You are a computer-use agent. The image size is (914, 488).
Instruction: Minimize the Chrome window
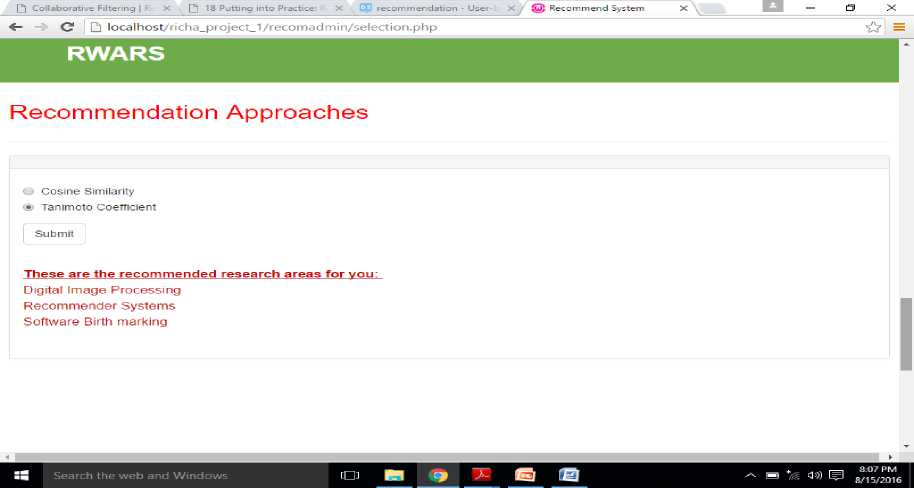point(810,8)
